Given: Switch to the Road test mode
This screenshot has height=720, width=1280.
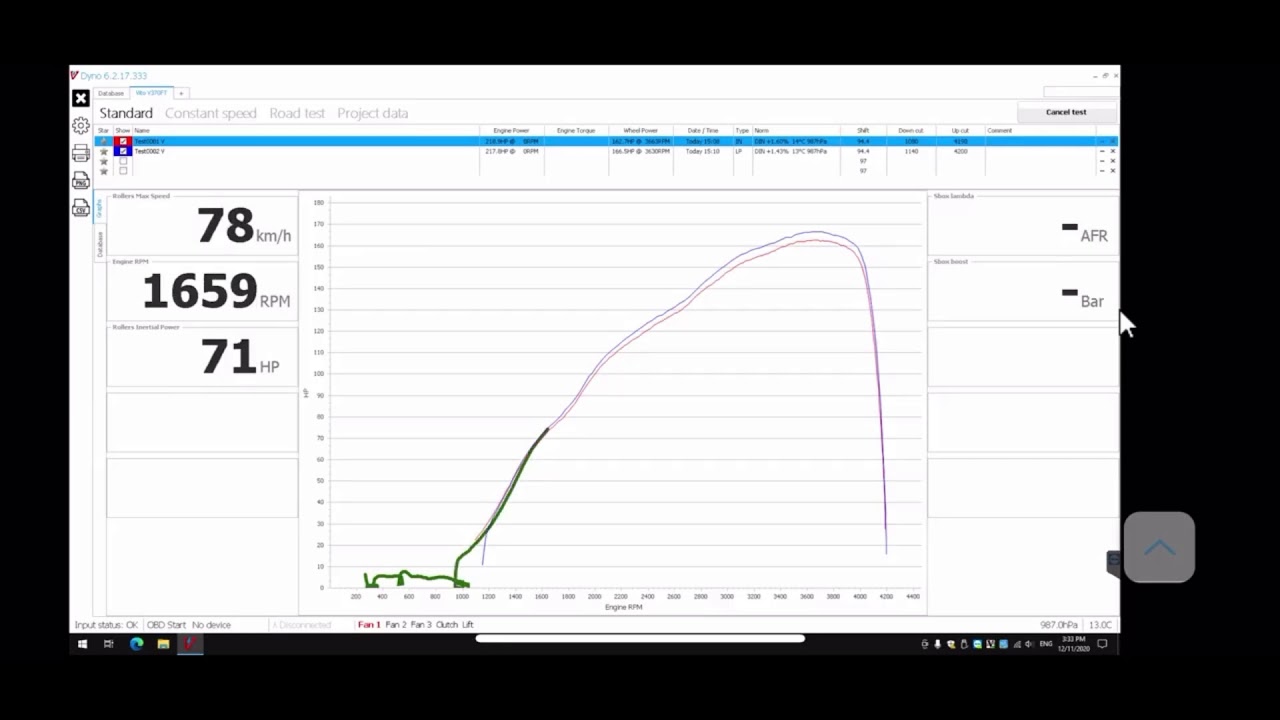Looking at the screenshot, I should click(297, 113).
